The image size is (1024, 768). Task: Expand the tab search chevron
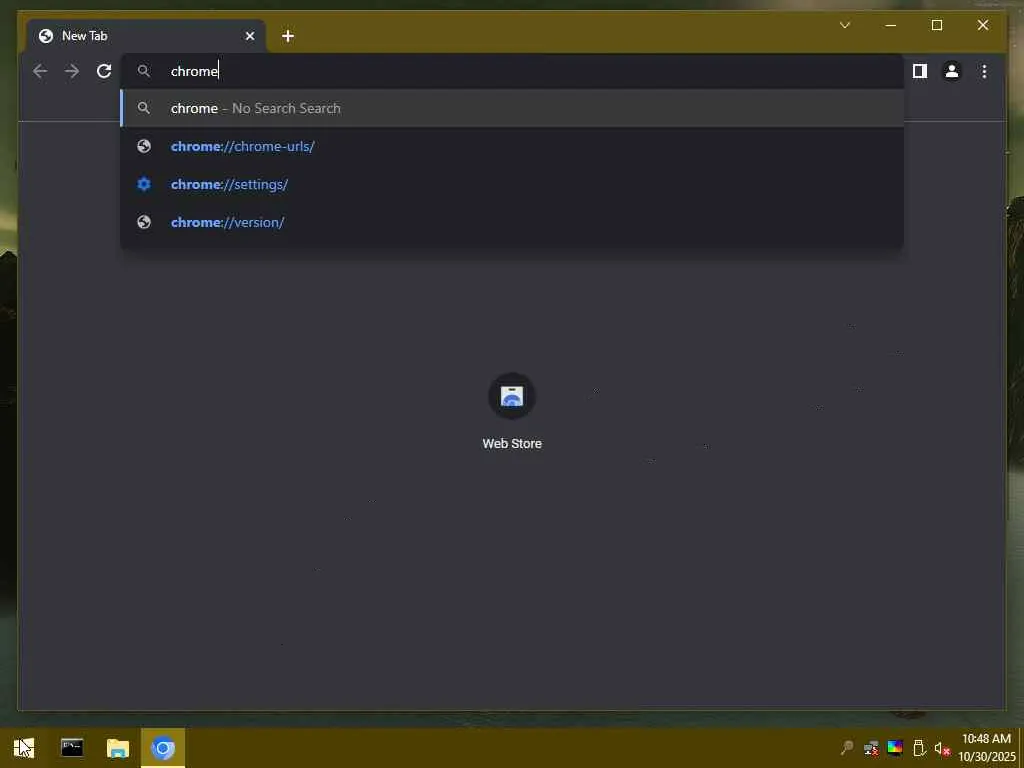click(844, 25)
